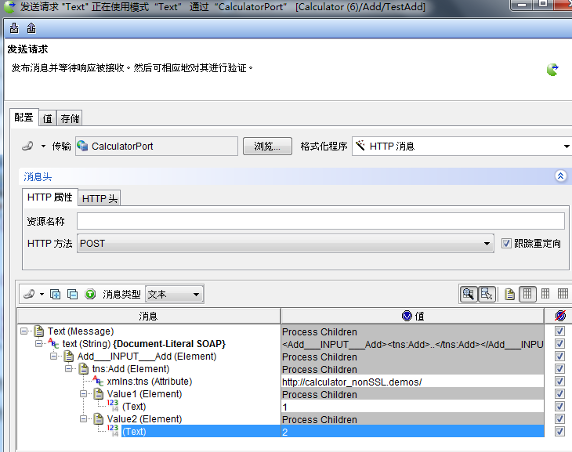Collapse the Value1 element node
This screenshot has width=572, height=452.
(x=83, y=394)
